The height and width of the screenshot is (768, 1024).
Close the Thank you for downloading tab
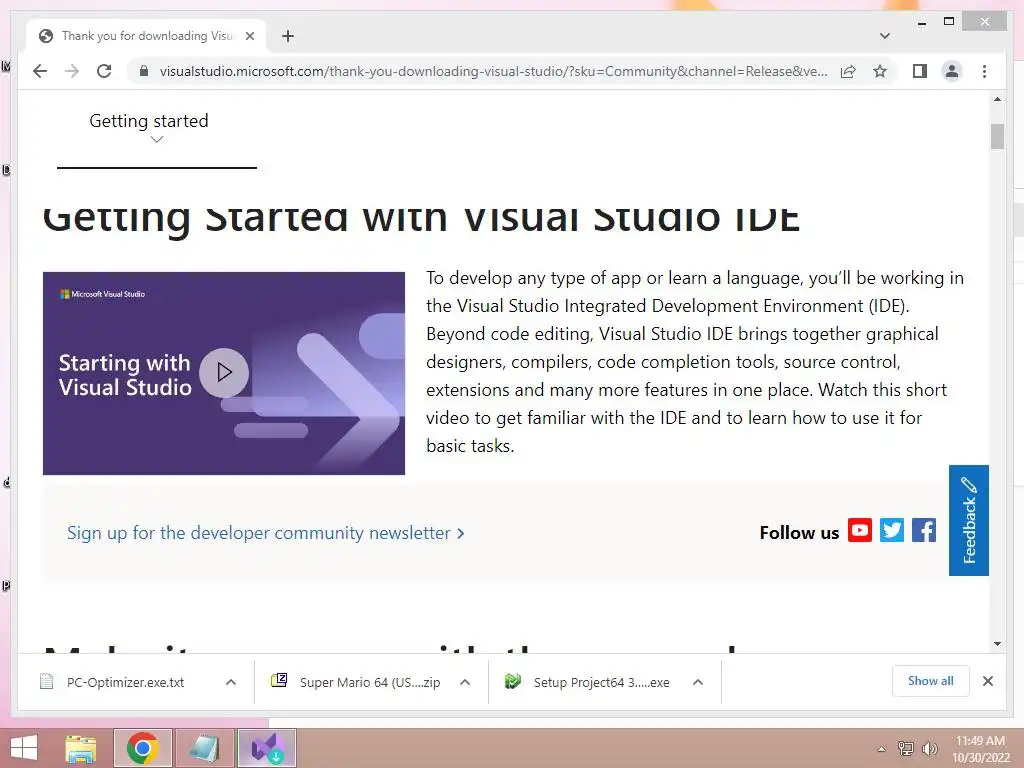point(249,36)
